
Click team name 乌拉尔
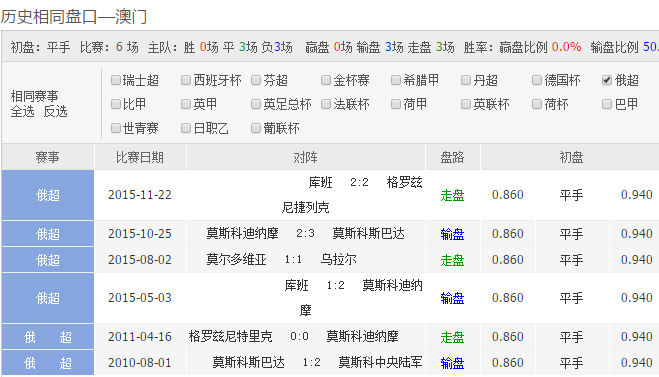tap(339, 259)
